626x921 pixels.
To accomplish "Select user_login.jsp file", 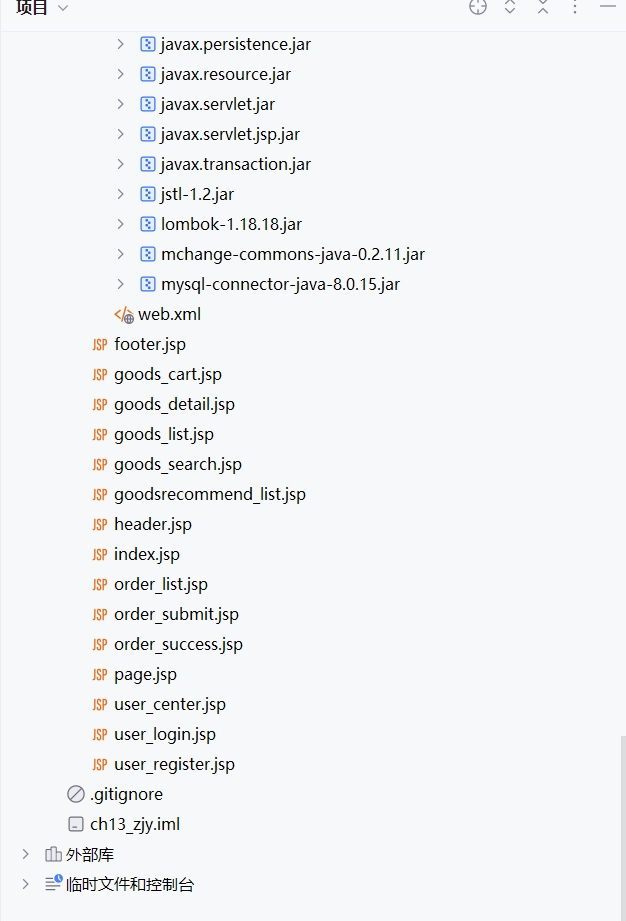I will [164, 734].
